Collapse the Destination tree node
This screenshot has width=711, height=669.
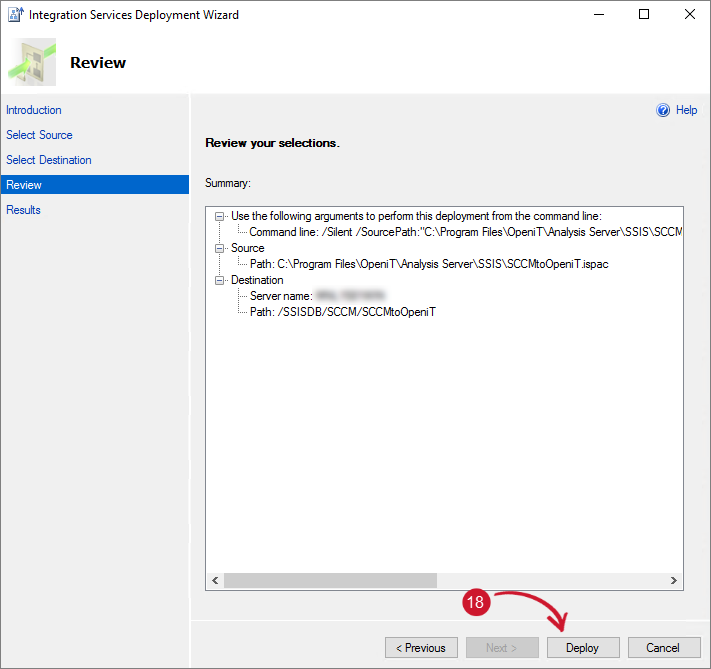(219, 280)
